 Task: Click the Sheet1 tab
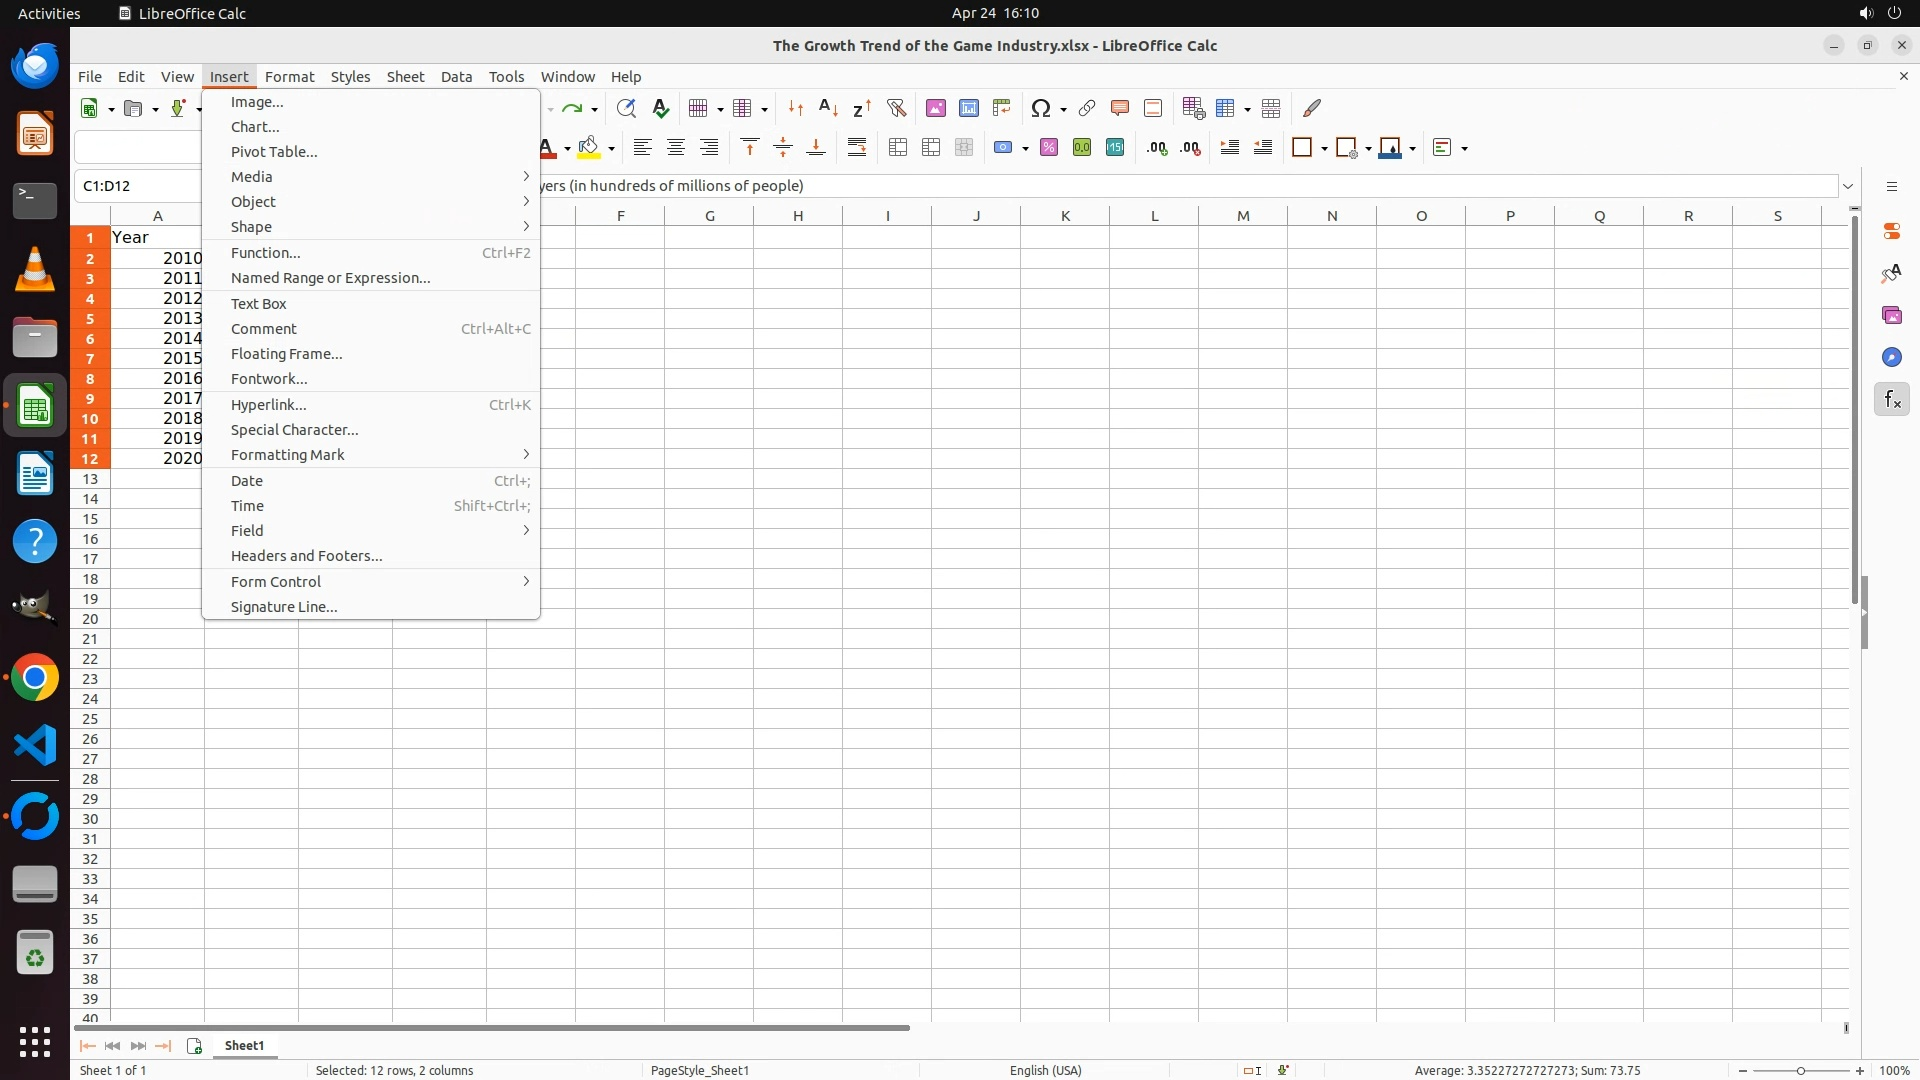(244, 1045)
